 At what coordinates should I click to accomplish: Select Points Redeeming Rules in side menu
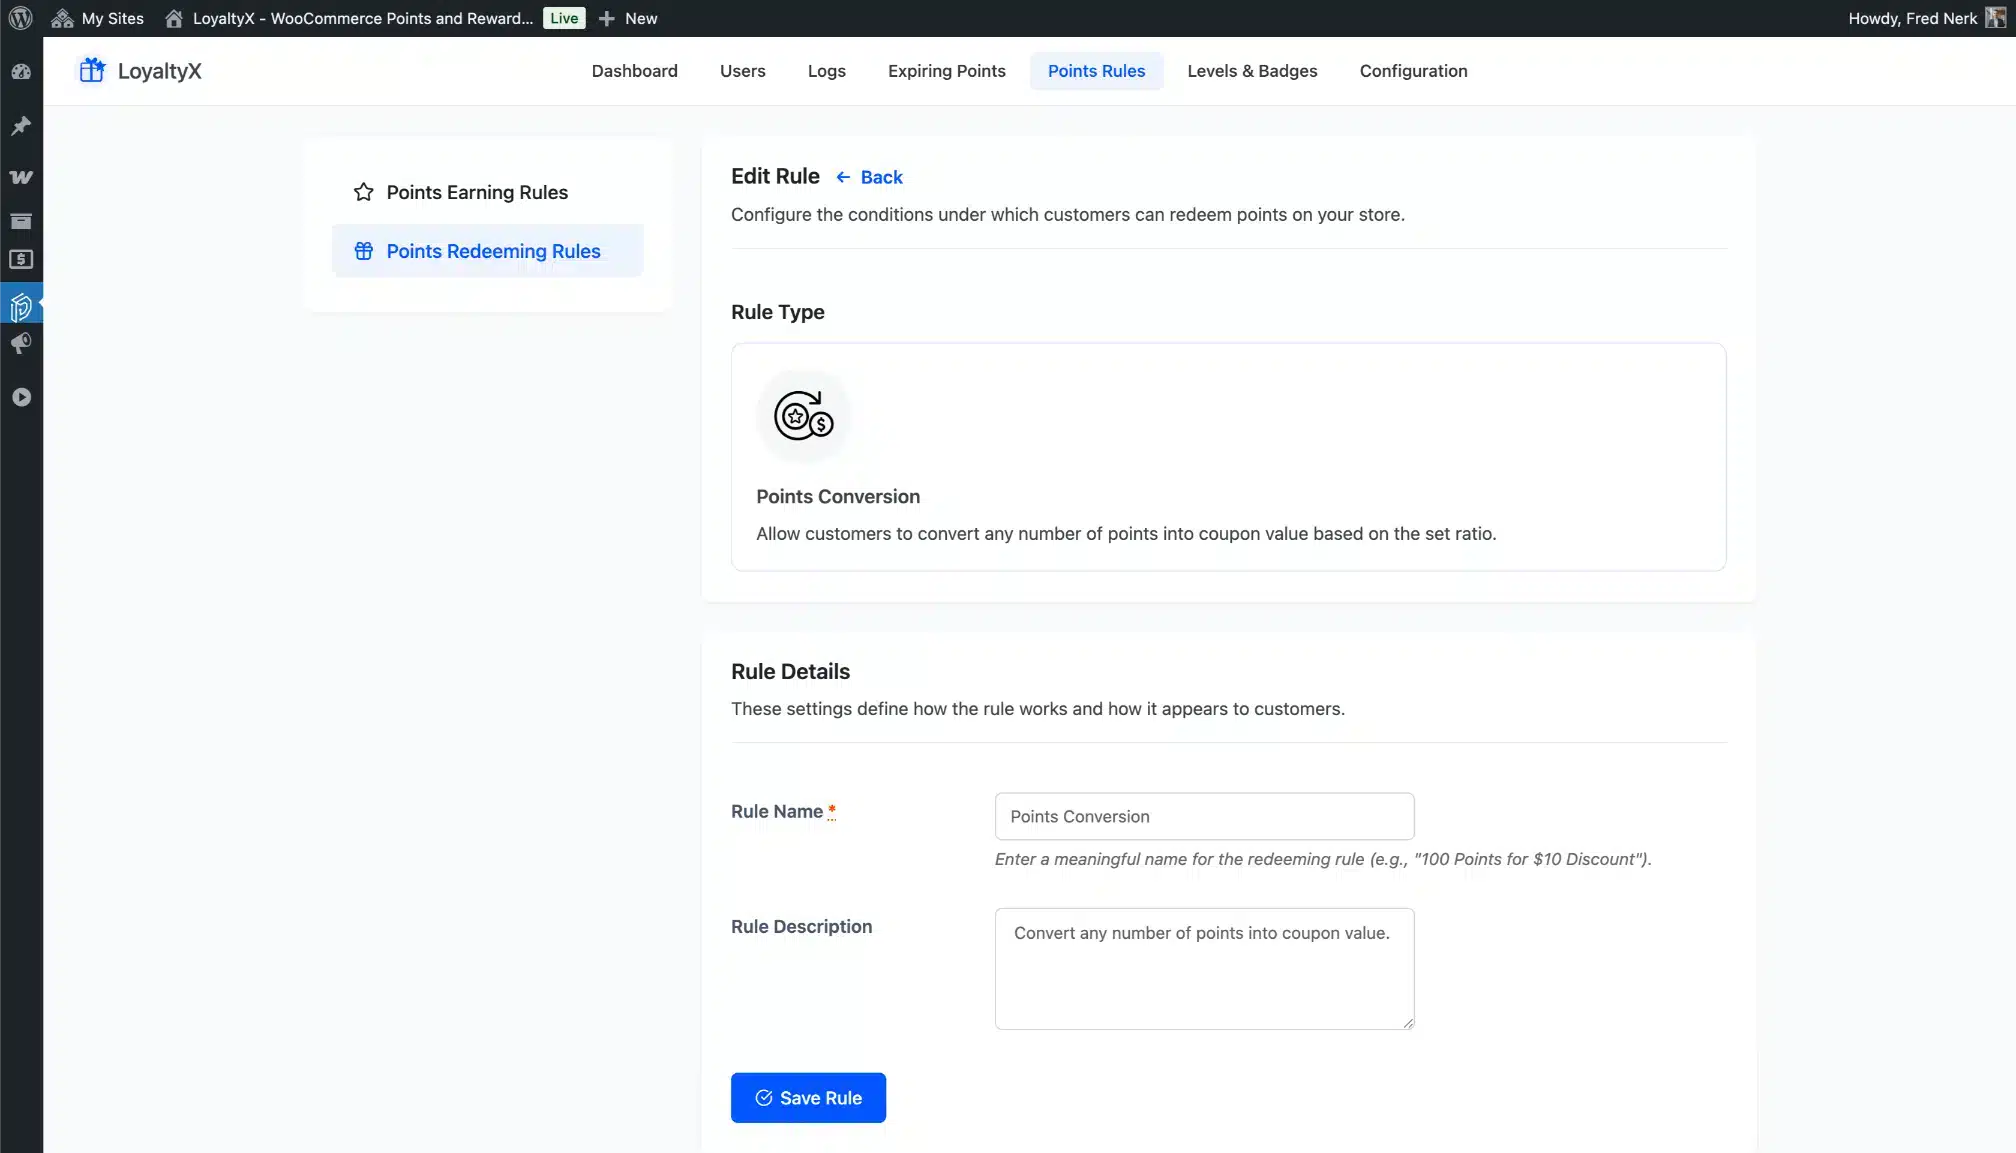coord(487,251)
